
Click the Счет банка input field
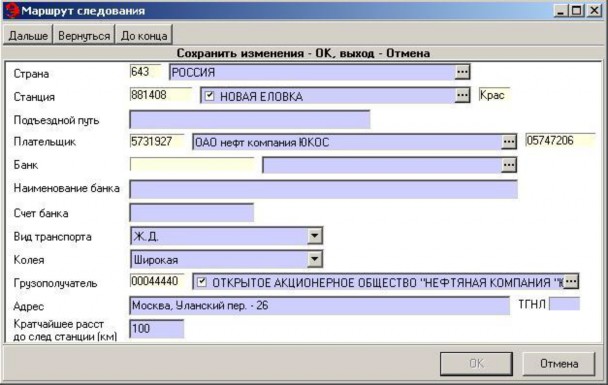192,212
